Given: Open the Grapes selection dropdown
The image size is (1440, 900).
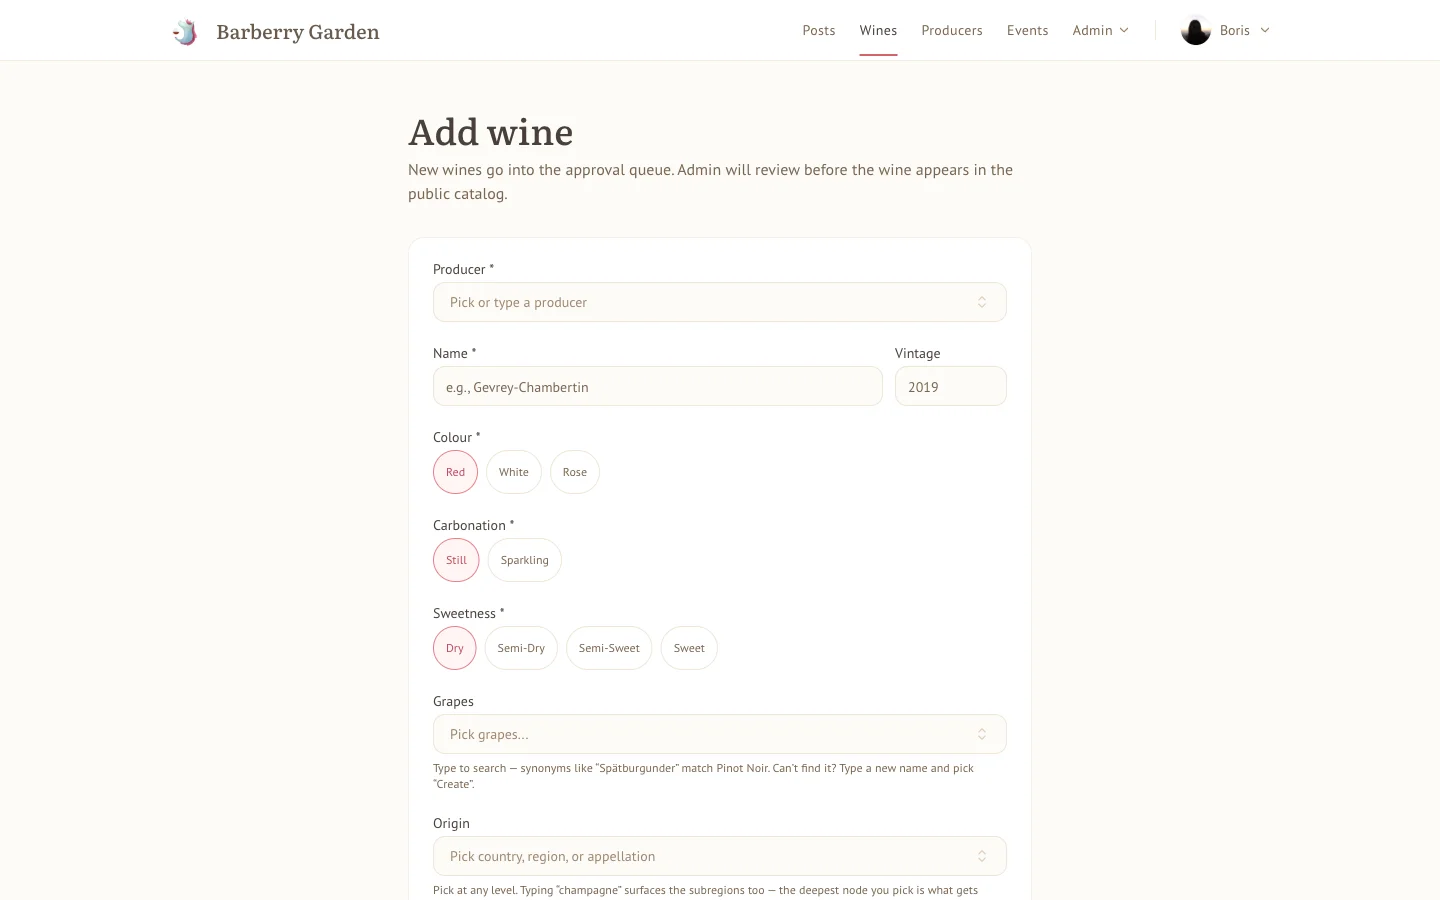Looking at the screenshot, I should point(719,733).
